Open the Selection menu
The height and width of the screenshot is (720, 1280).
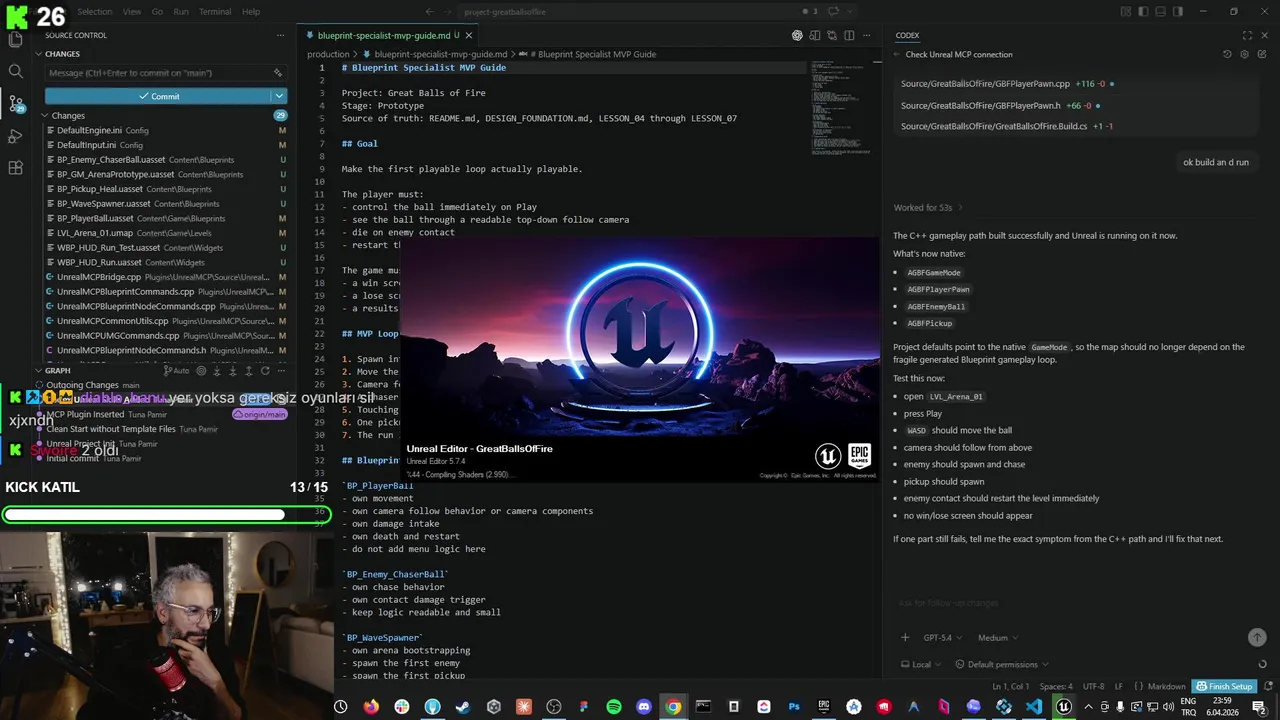coord(95,11)
